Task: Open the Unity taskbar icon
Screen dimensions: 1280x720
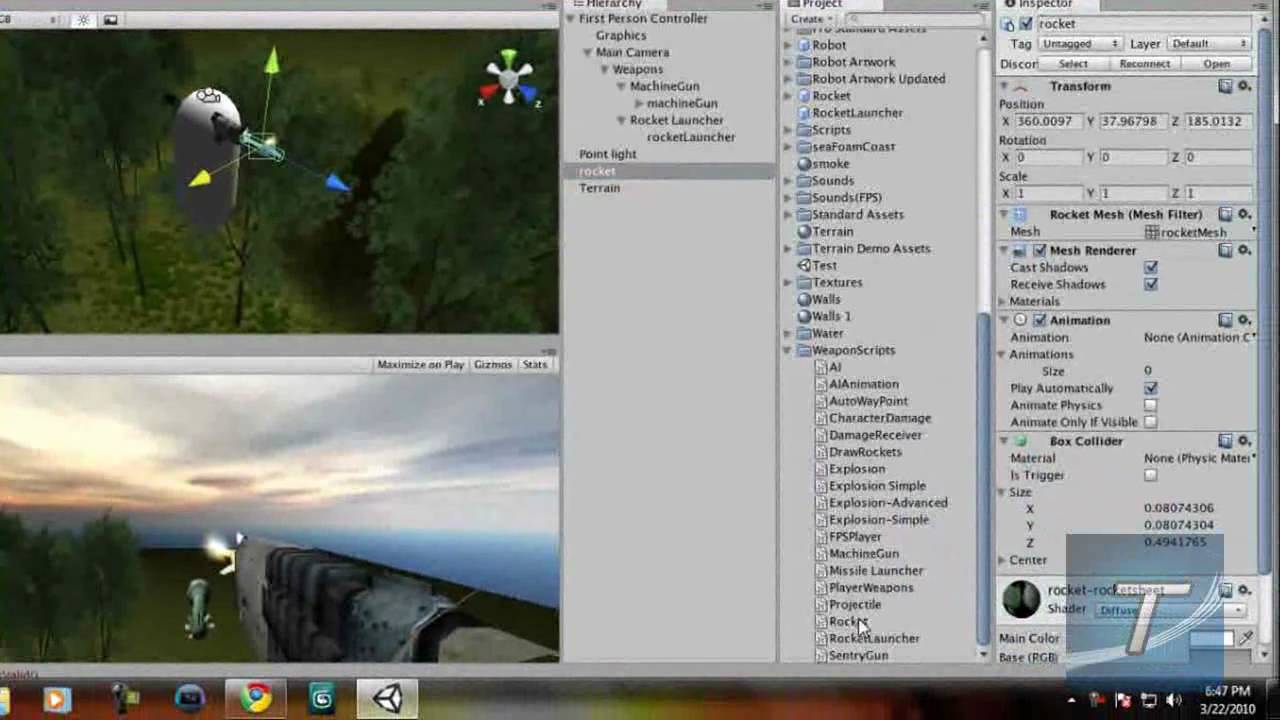Action: (x=388, y=697)
